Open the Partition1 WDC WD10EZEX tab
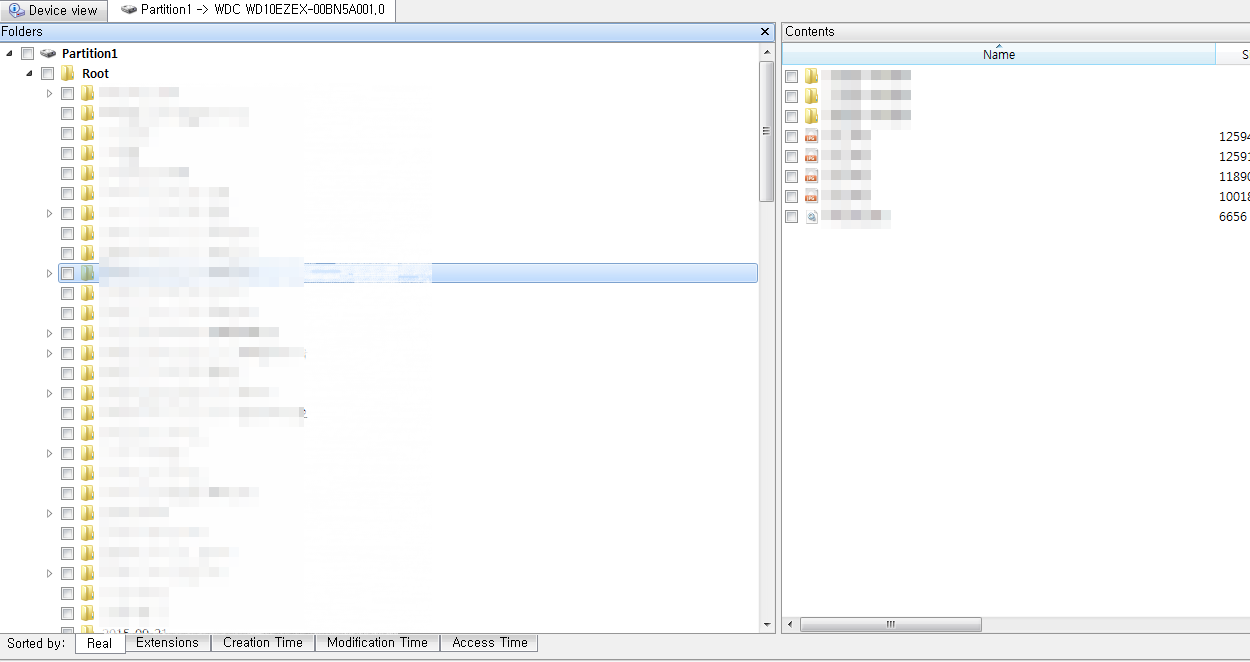The width and height of the screenshot is (1250, 662). (250, 11)
